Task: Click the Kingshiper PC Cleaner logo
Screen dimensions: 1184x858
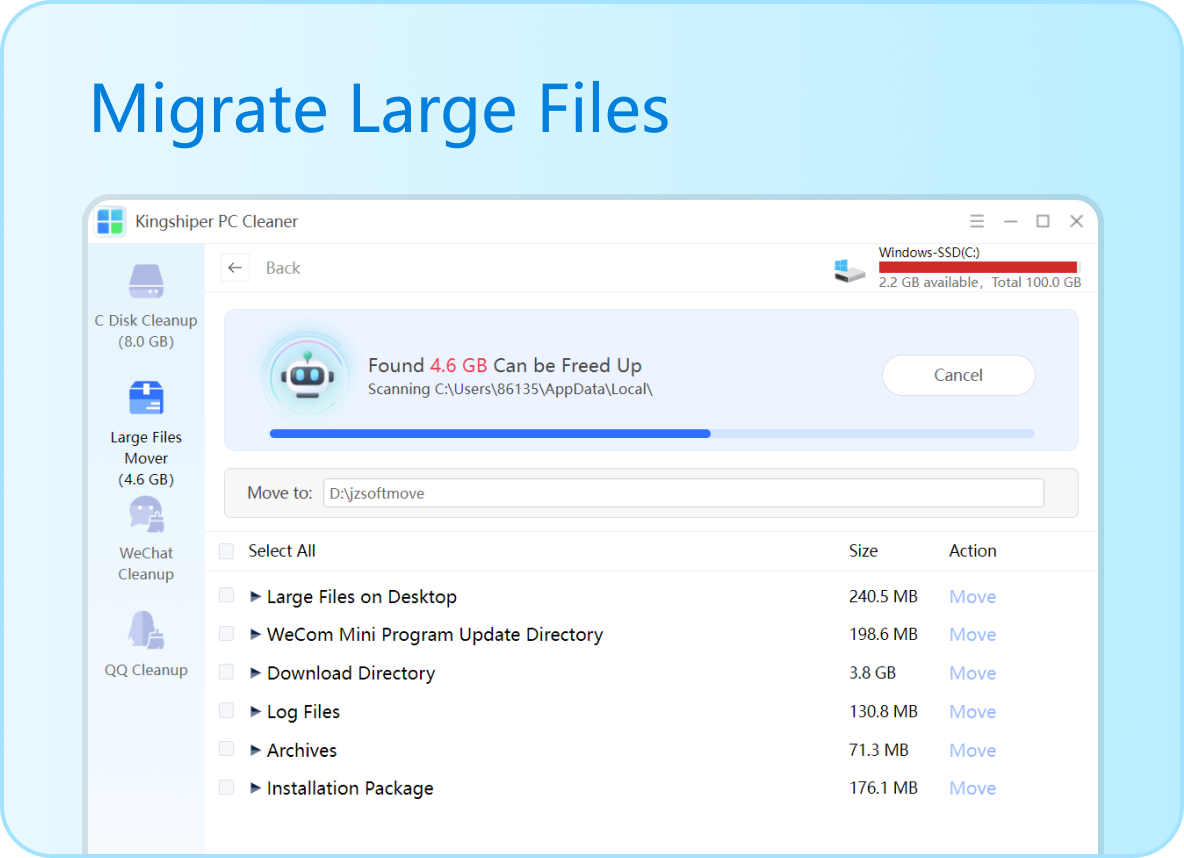Action: pos(110,221)
